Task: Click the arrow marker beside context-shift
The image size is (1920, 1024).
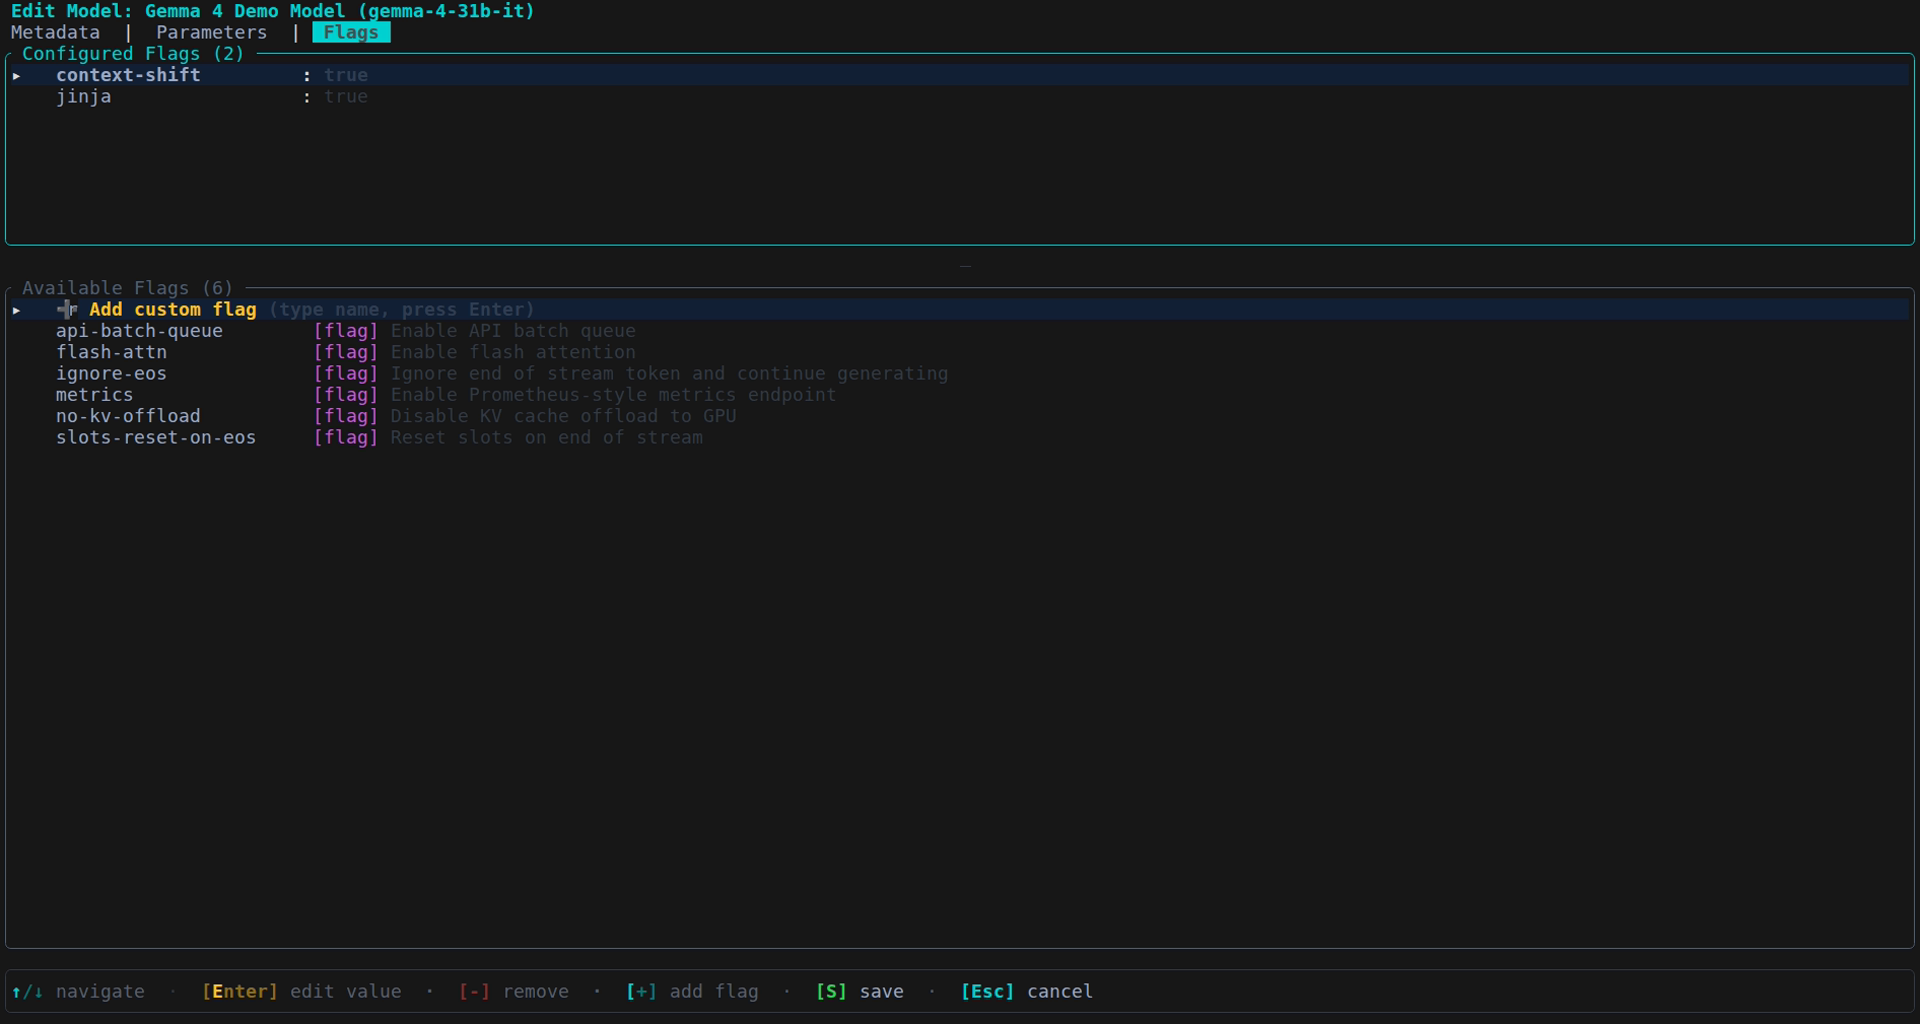Action: (x=17, y=76)
